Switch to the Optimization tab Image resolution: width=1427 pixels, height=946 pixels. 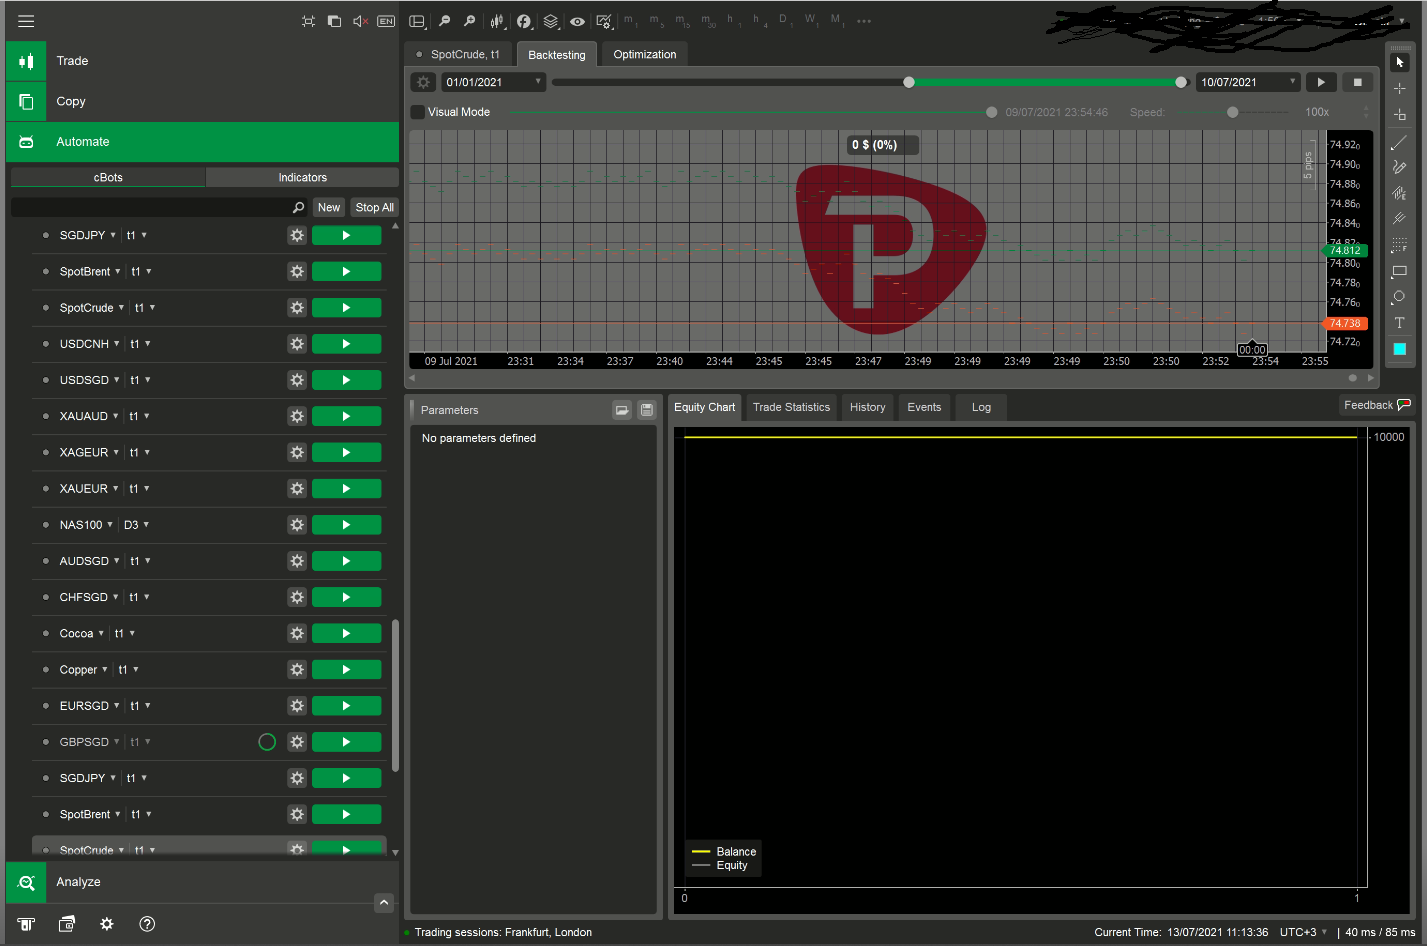(644, 55)
